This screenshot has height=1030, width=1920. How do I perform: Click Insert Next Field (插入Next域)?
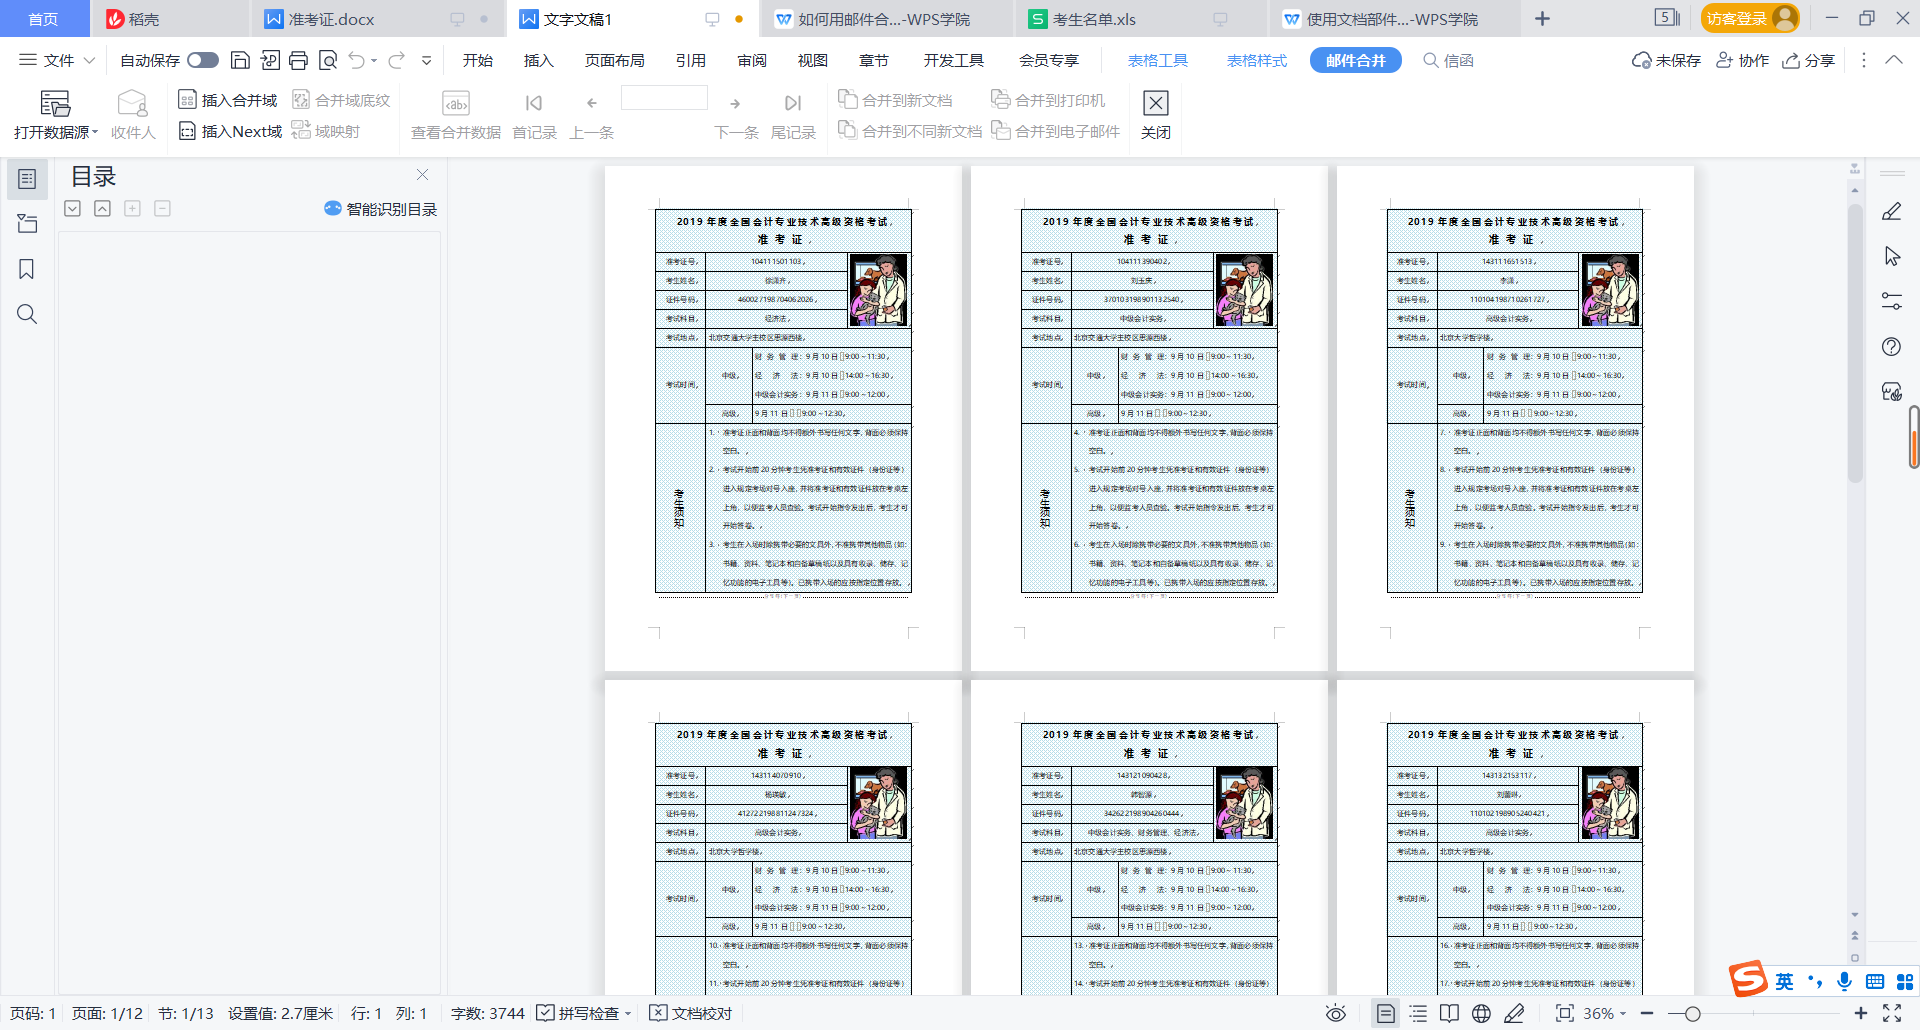(230, 131)
